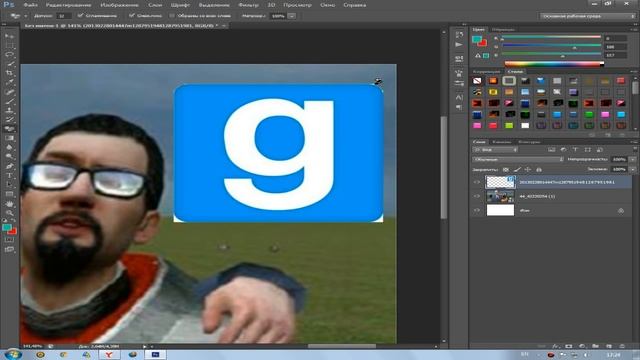Apply the white style swatch
The image size is (640, 360).
click(525, 126)
